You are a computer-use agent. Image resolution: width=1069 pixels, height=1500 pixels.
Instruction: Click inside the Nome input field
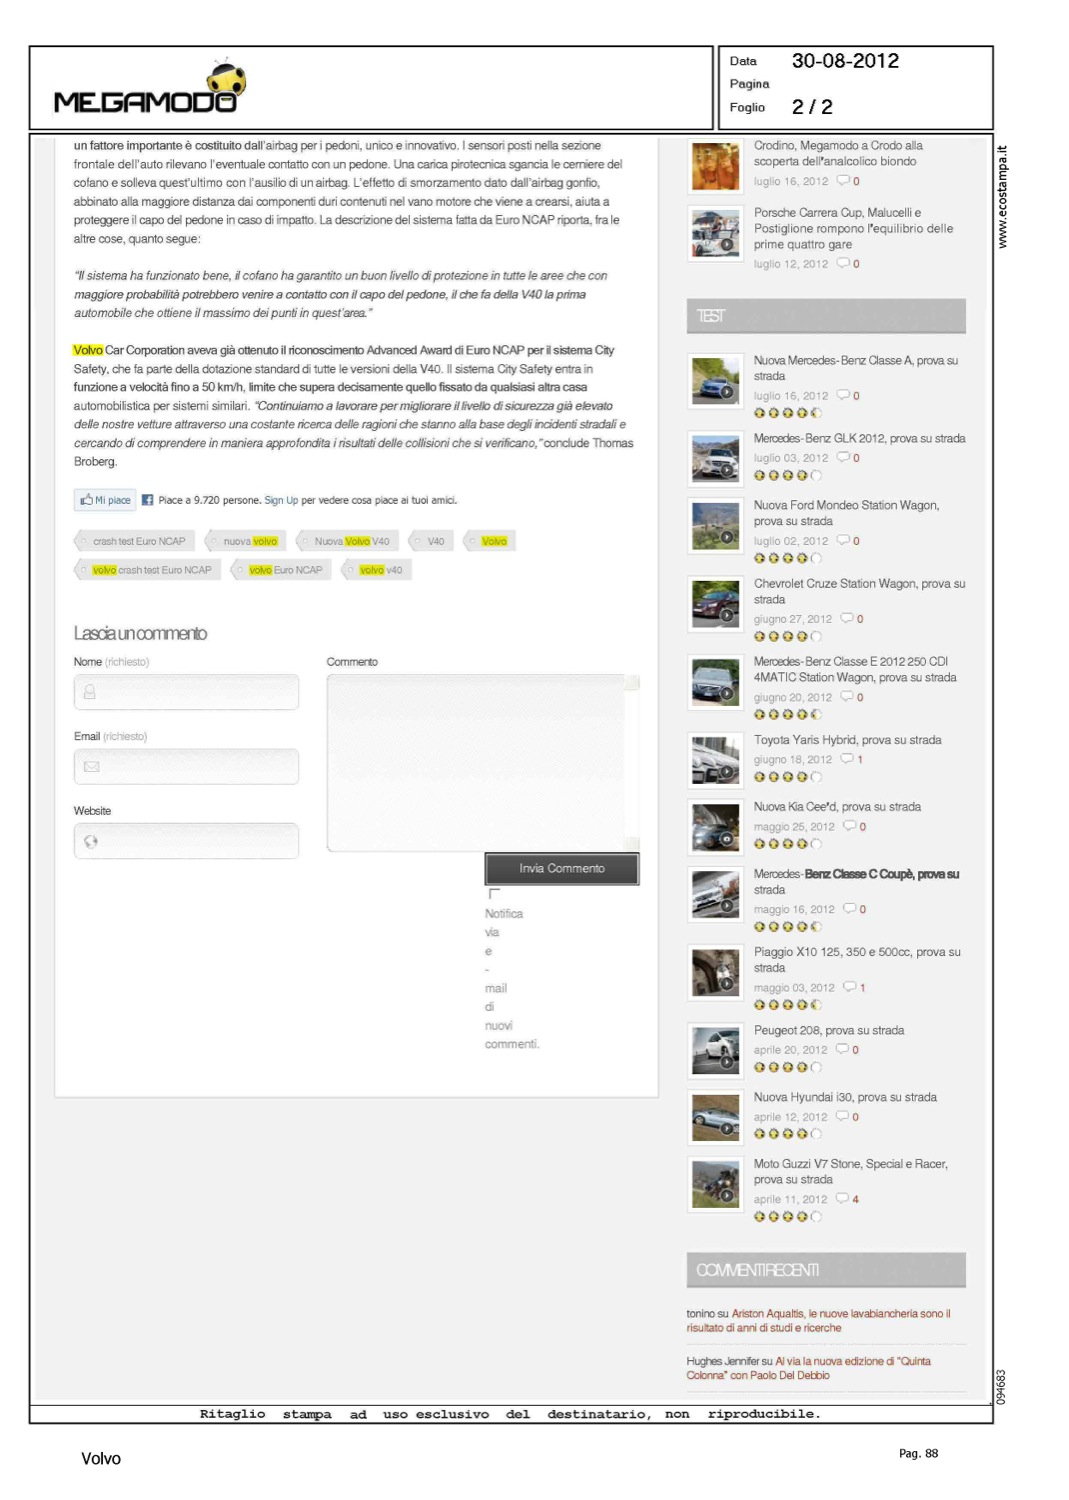pyautogui.click(x=186, y=692)
